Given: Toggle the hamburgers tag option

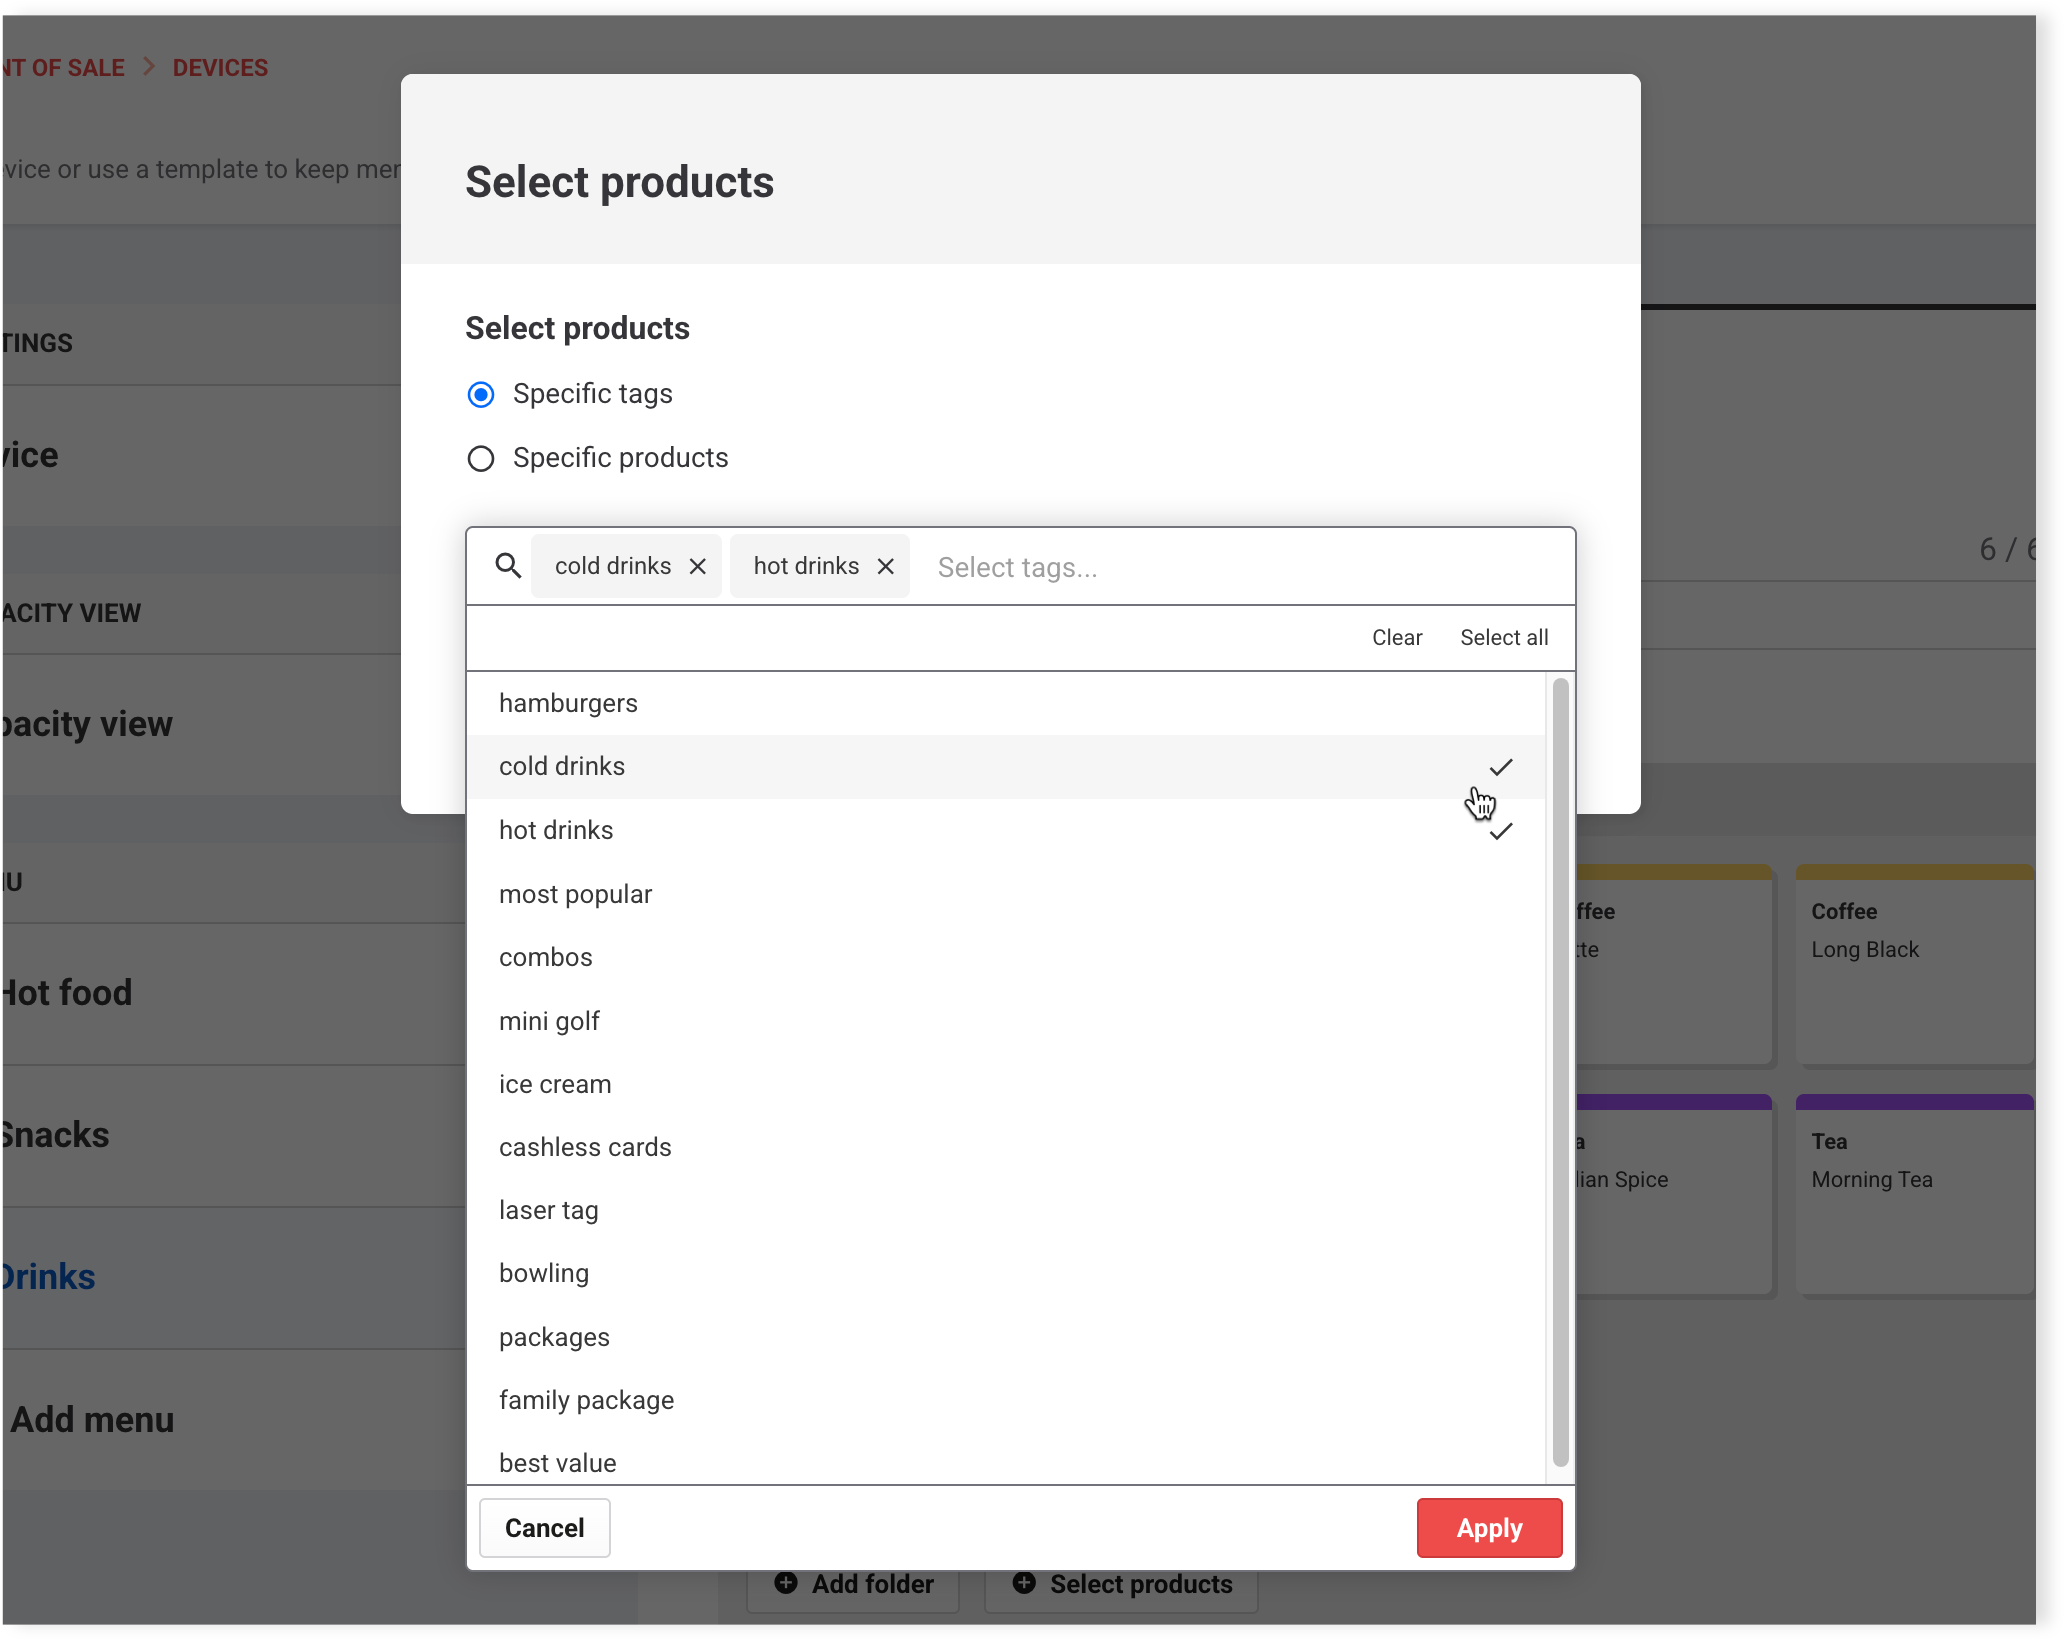Looking at the screenshot, I should 568,704.
